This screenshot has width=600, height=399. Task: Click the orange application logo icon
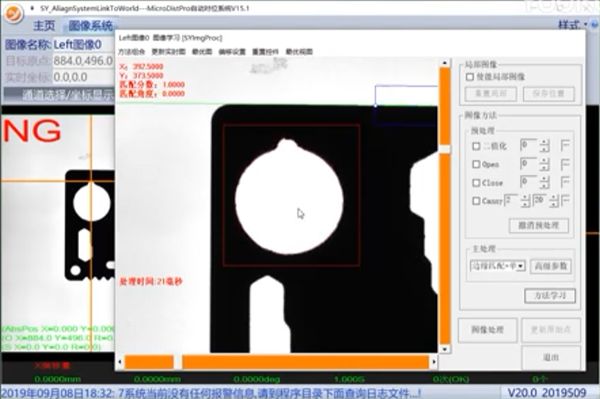[x=14, y=13]
